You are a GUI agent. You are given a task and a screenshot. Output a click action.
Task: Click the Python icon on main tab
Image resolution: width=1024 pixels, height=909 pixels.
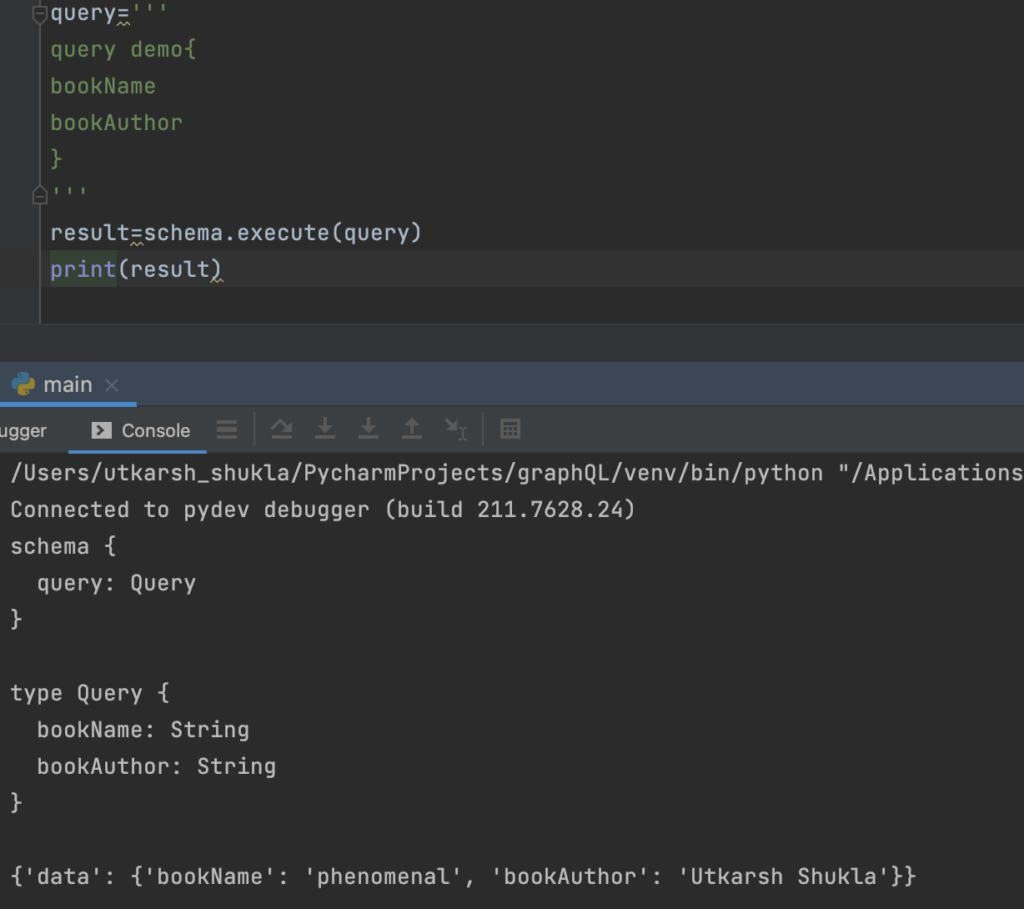24,384
